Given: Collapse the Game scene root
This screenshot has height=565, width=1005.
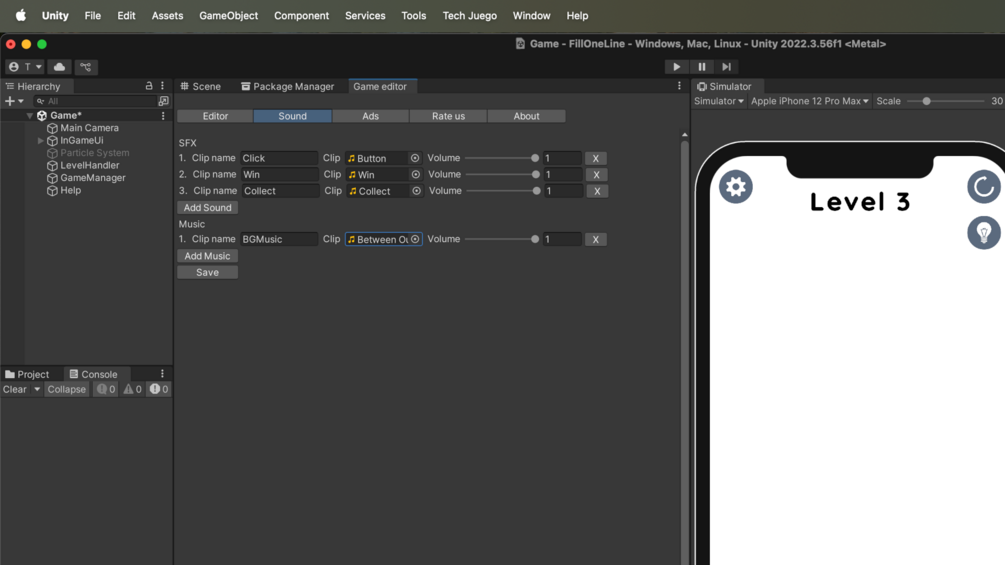Looking at the screenshot, I should tap(29, 115).
